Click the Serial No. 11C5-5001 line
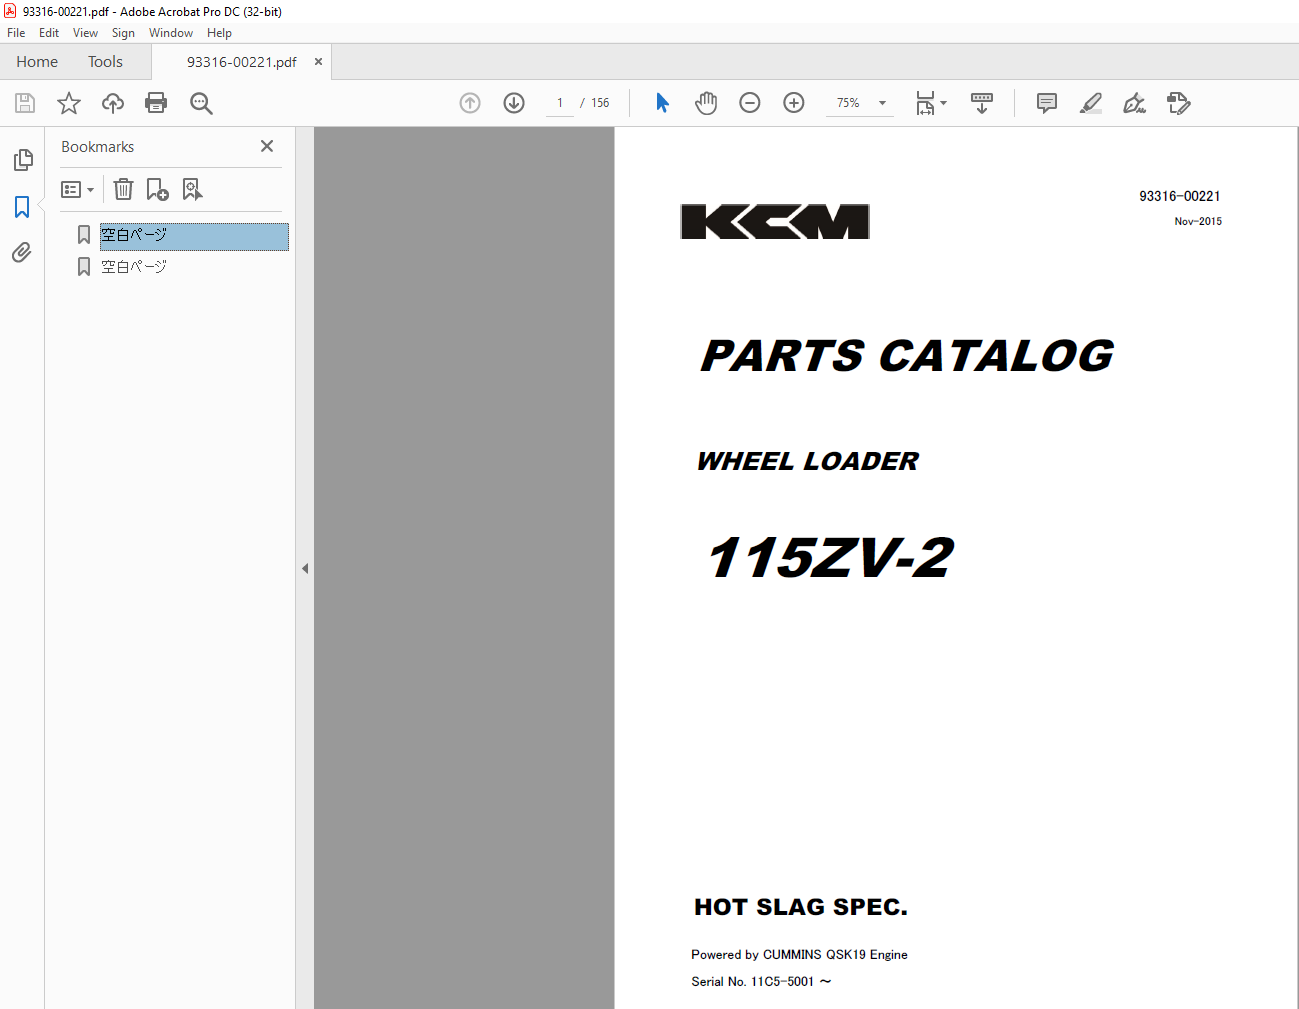Viewport: 1299px width, 1009px height. [x=761, y=982]
